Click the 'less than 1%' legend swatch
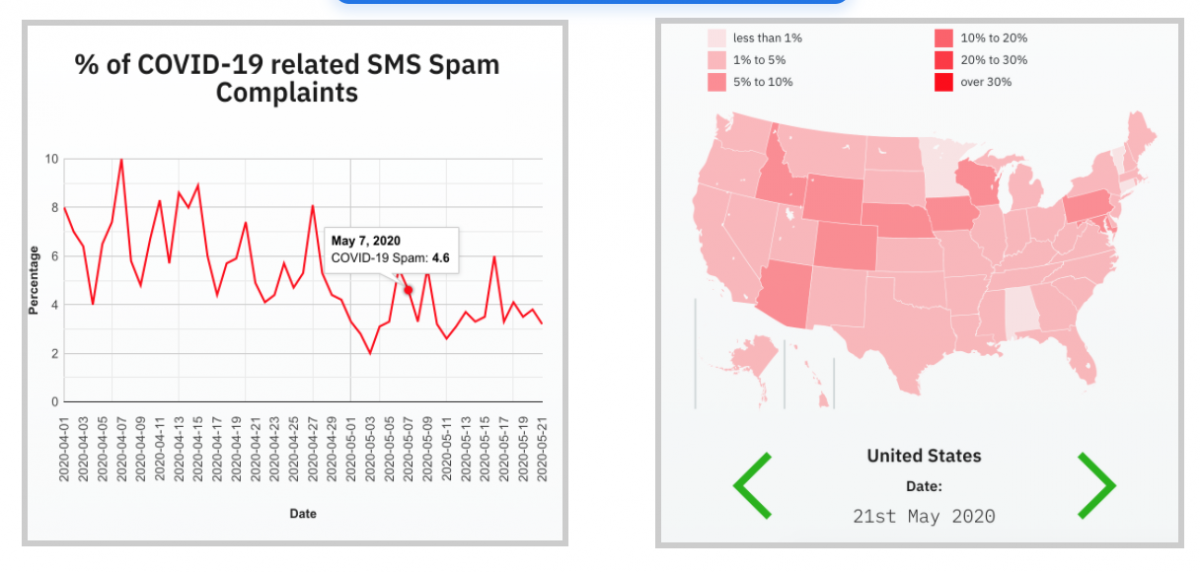Screen dimensions: 1200x572 click(717, 38)
